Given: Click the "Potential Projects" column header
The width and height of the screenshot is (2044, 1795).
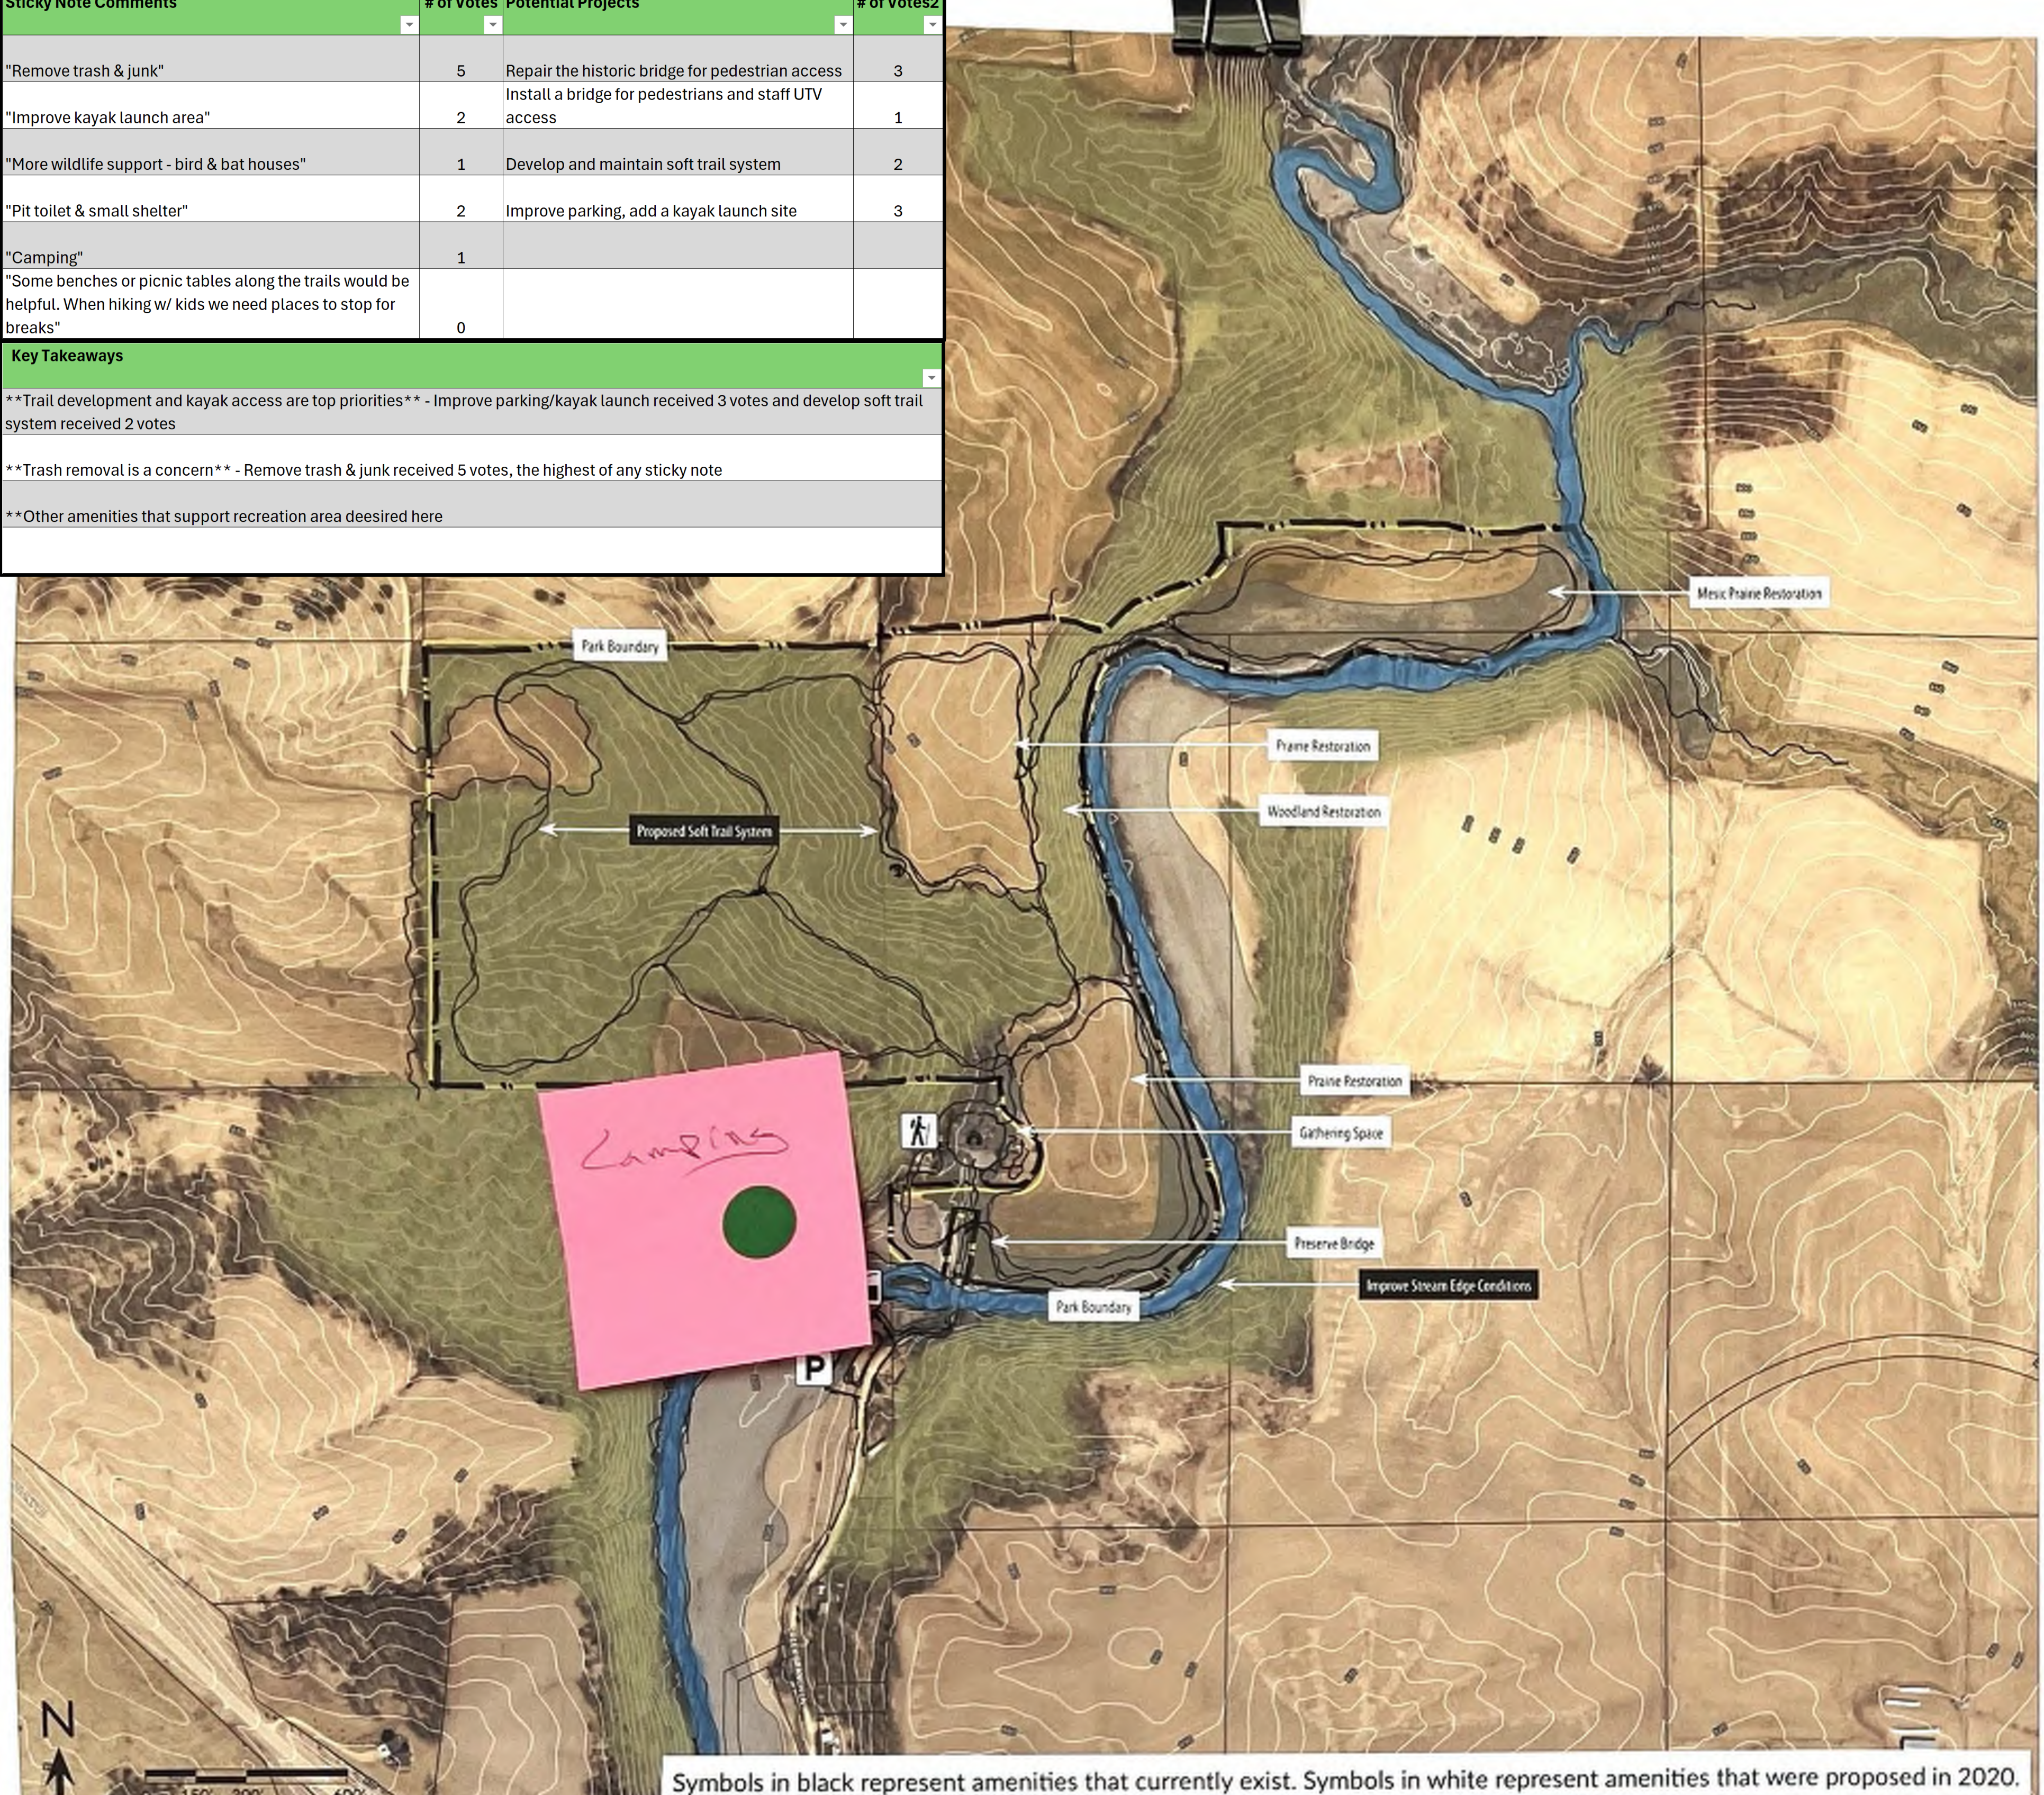Looking at the screenshot, I should click(x=678, y=16).
